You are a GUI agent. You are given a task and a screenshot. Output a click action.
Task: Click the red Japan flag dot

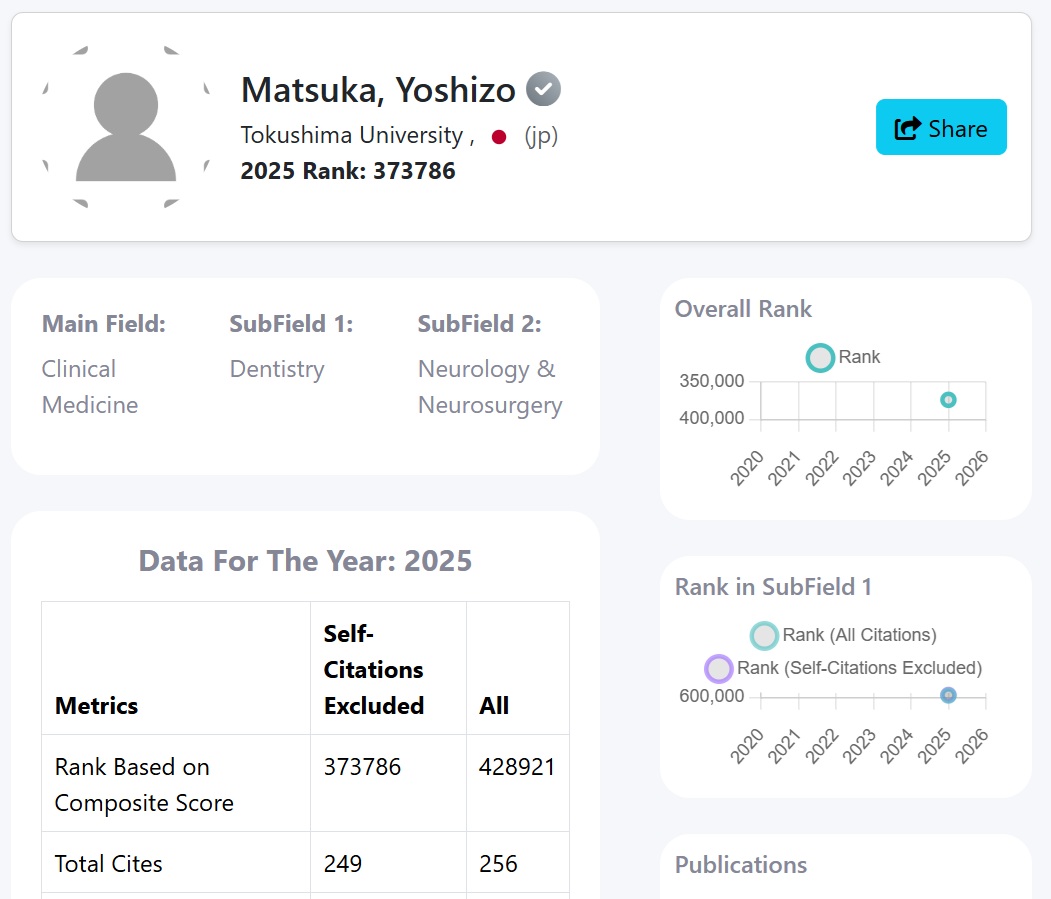[499, 137]
